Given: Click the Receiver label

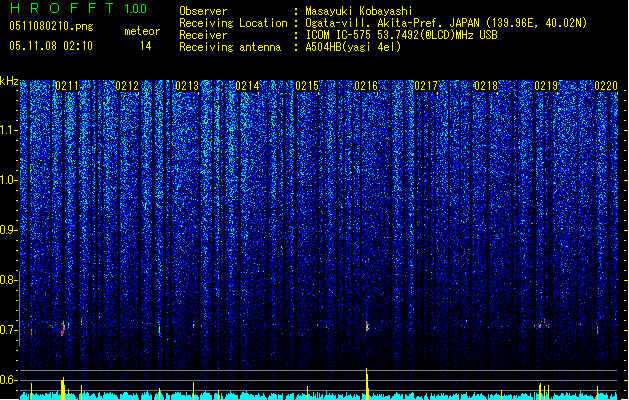Looking at the screenshot, I should coord(203,35).
